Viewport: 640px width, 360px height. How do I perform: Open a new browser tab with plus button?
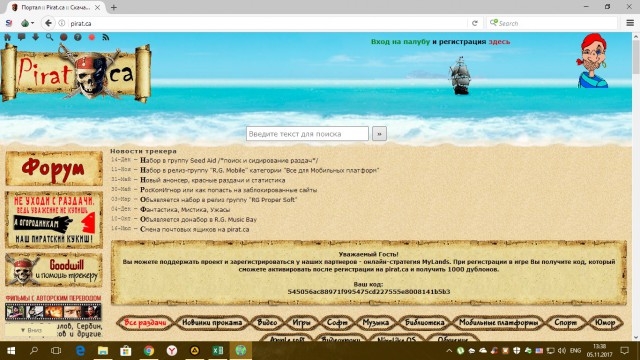pyautogui.click(x=113, y=7)
